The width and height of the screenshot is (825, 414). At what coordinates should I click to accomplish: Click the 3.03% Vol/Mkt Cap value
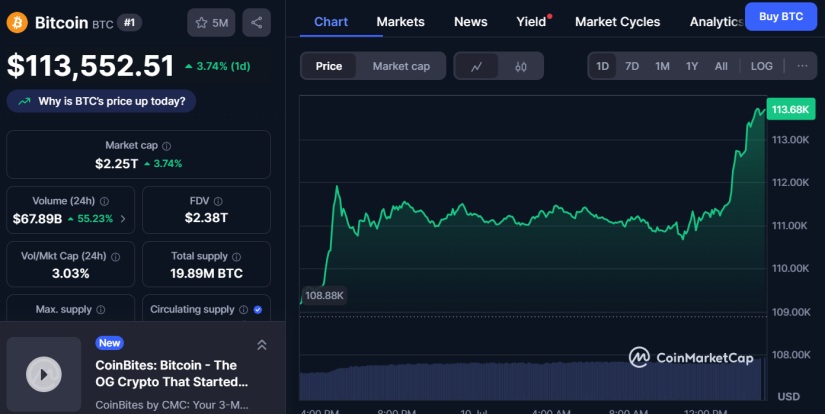click(71, 273)
